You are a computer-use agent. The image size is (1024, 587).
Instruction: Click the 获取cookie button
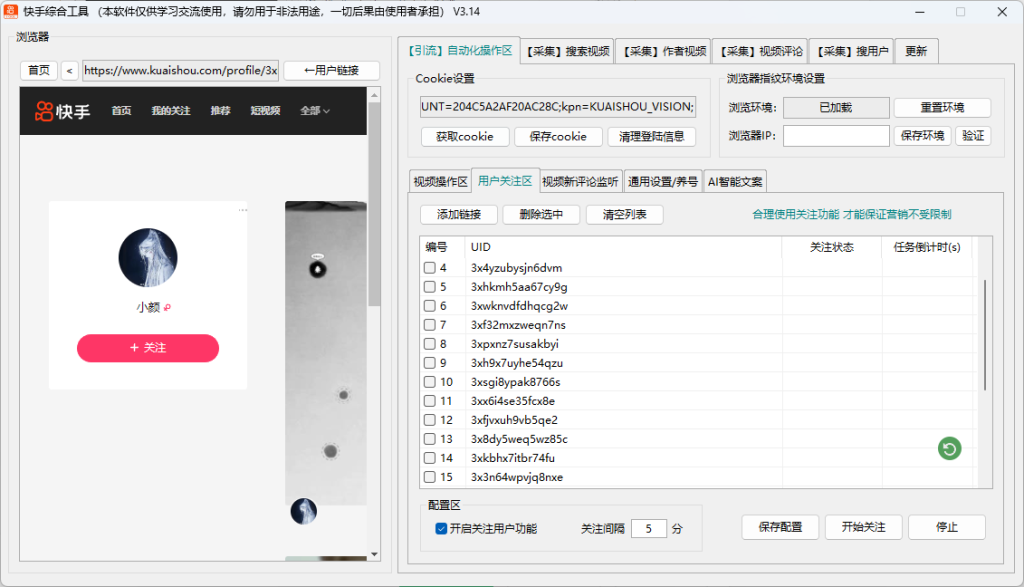[x=464, y=136]
